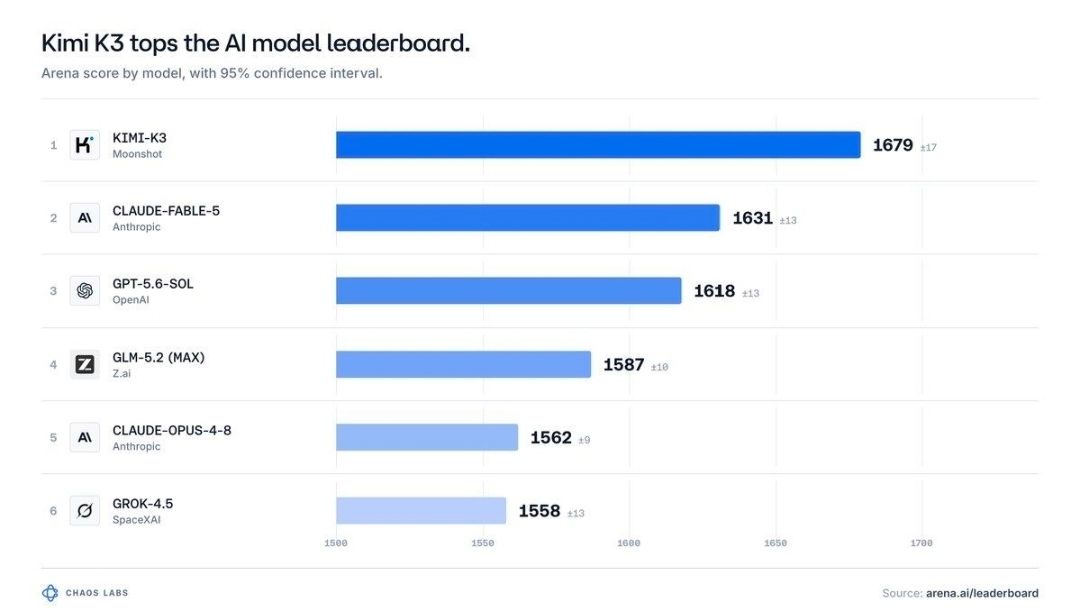Click the Chaos Labs logo icon

pos(50,593)
